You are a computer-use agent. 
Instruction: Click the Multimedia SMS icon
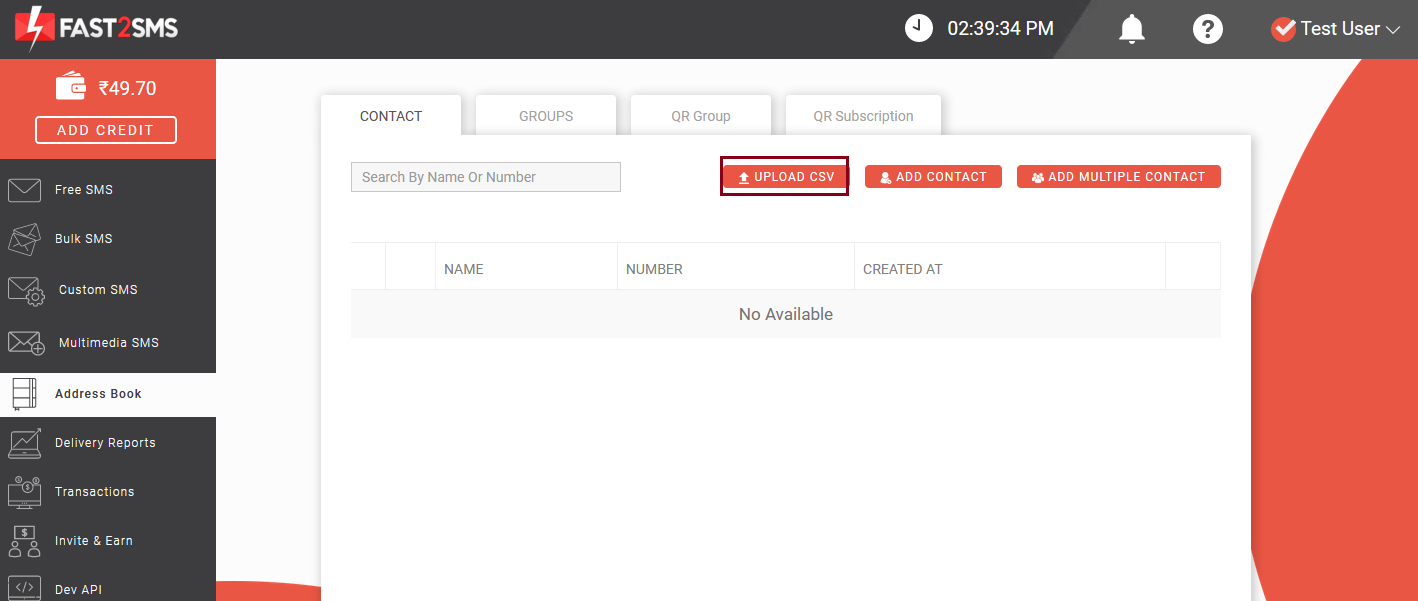click(26, 343)
